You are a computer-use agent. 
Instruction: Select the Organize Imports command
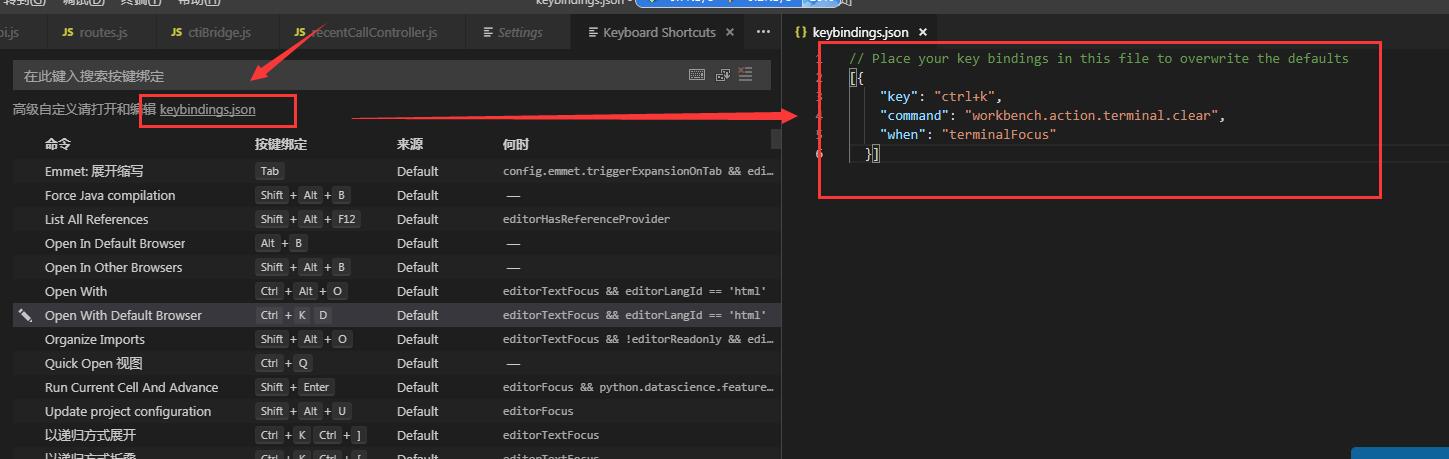click(95, 339)
